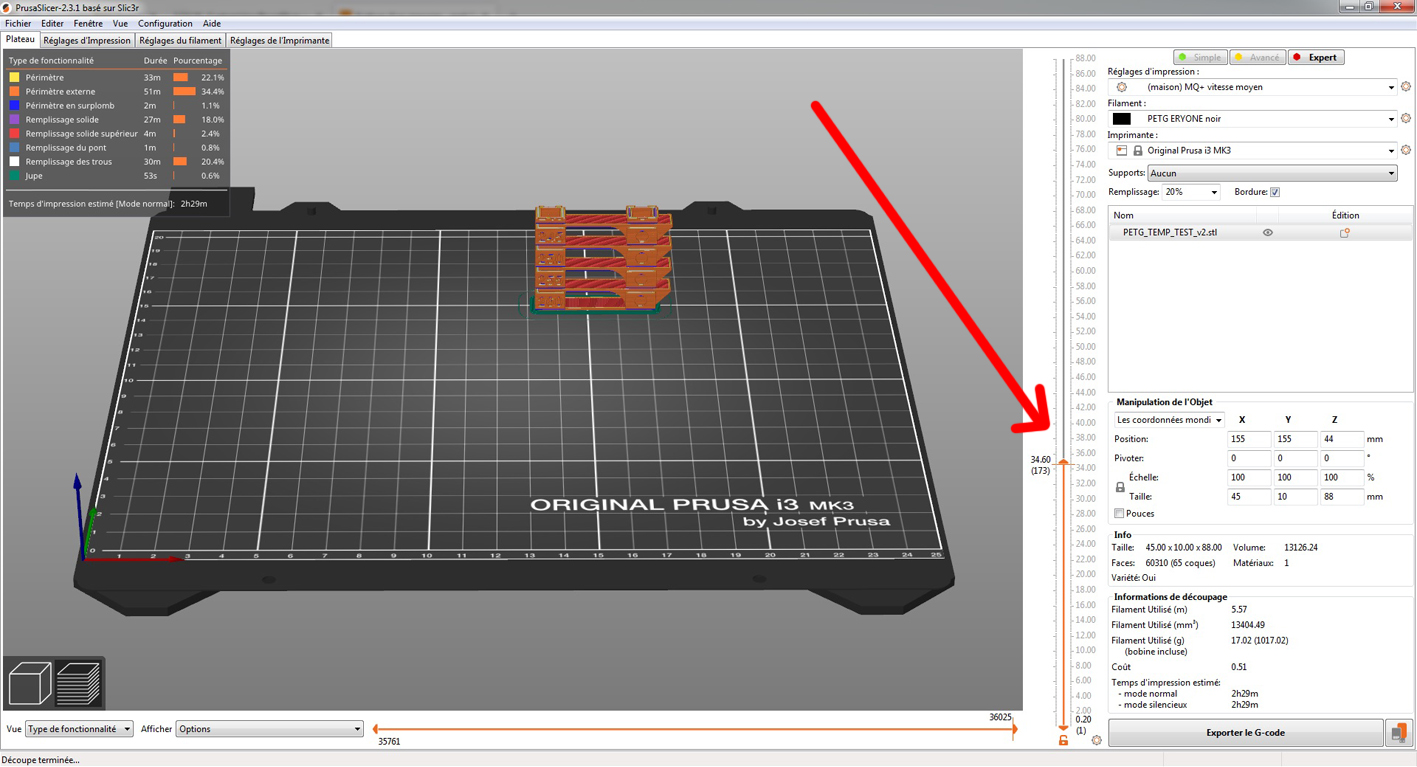The height and width of the screenshot is (767, 1417).
Task: Open the Configuration menu
Action: tap(165, 23)
